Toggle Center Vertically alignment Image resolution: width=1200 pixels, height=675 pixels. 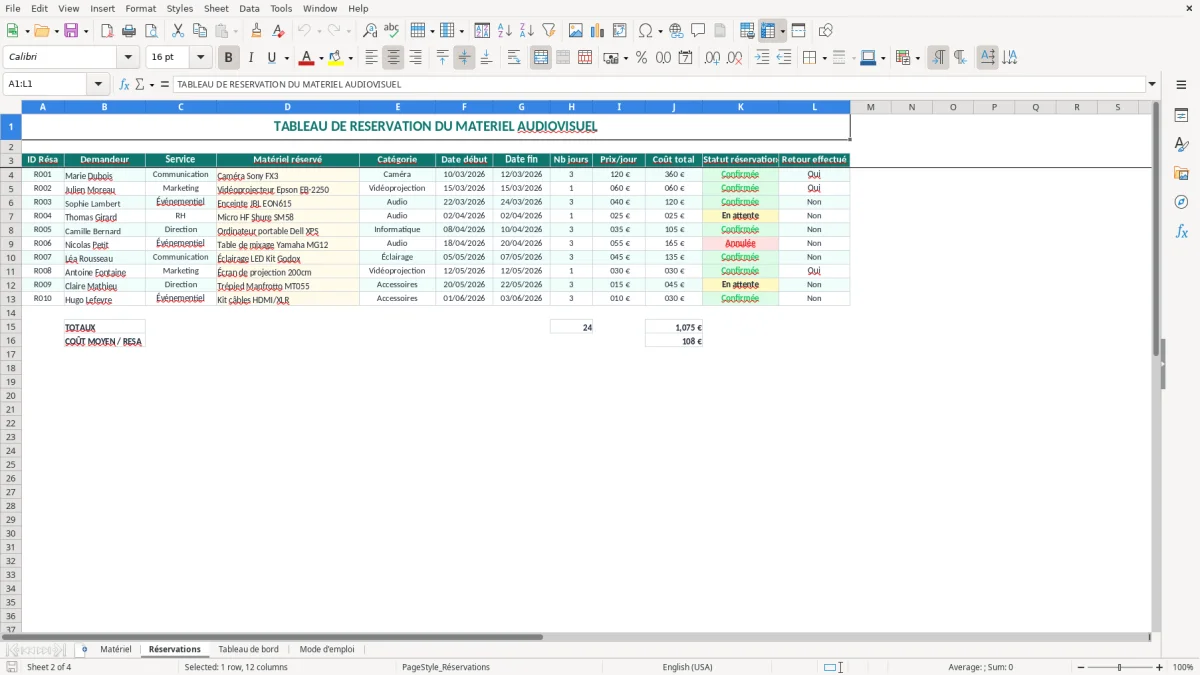point(464,58)
